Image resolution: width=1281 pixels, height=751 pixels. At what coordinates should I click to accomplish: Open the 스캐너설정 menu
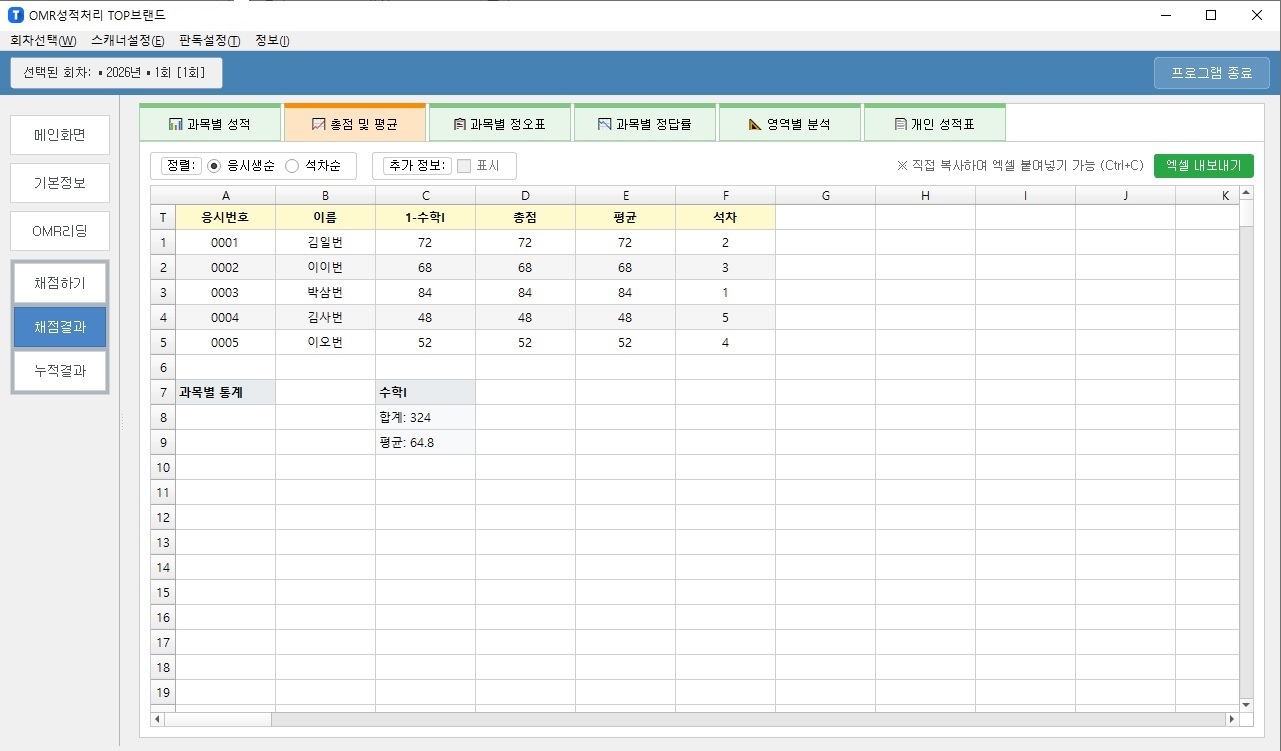[x=127, y=41]
